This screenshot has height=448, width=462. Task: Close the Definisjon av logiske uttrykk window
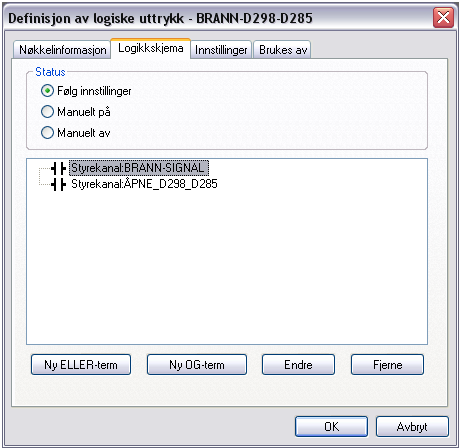443,17
